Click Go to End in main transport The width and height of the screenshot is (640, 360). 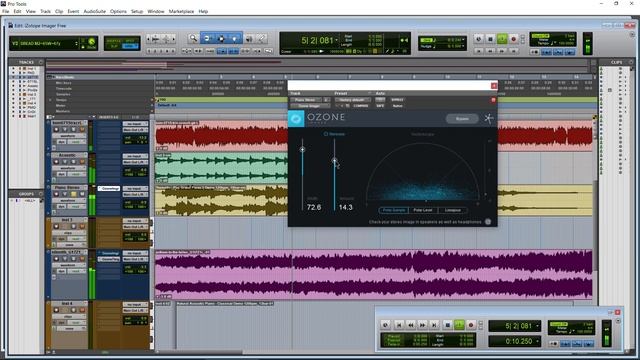(513, 51)
